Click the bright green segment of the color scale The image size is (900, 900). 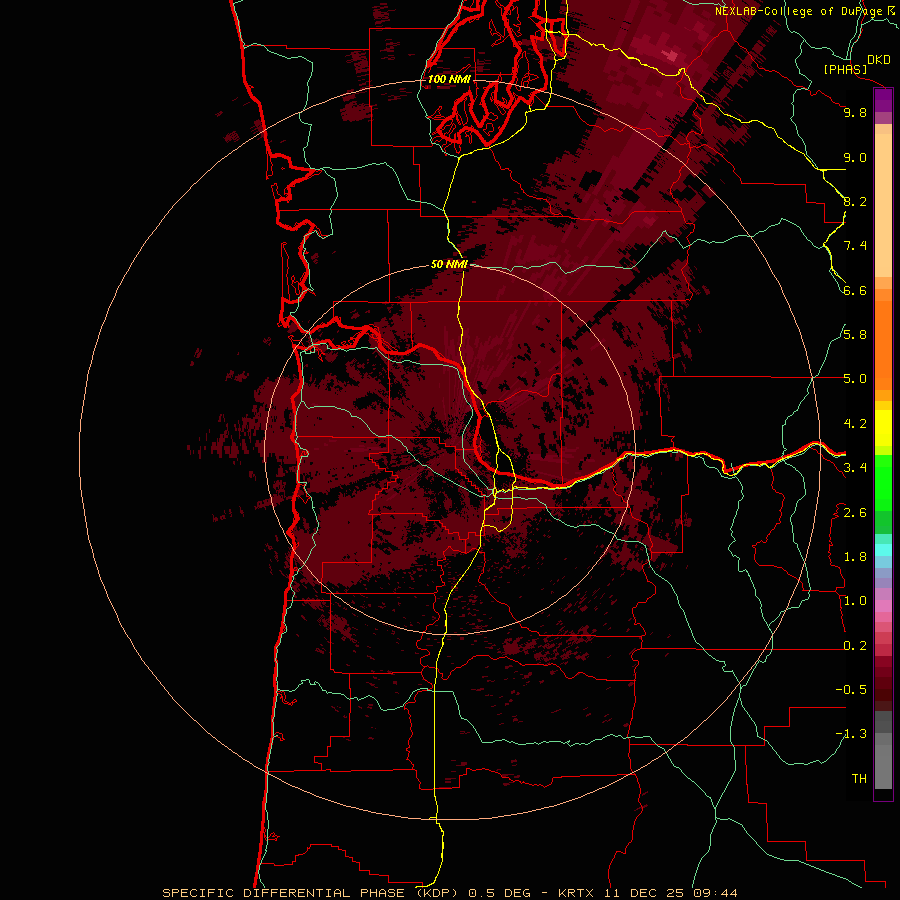click(x=883, y=483)
